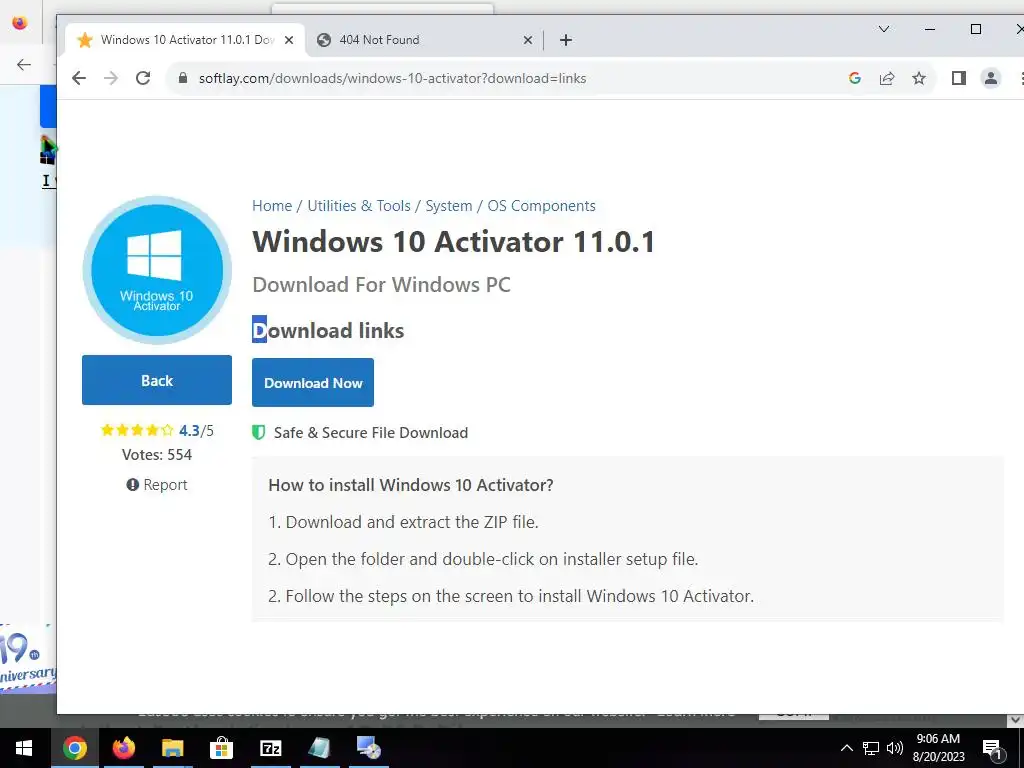Screen dimensions: 1024x768
Task: Select the Windows 10 Activator tab
Action: [x=183, y=40]
